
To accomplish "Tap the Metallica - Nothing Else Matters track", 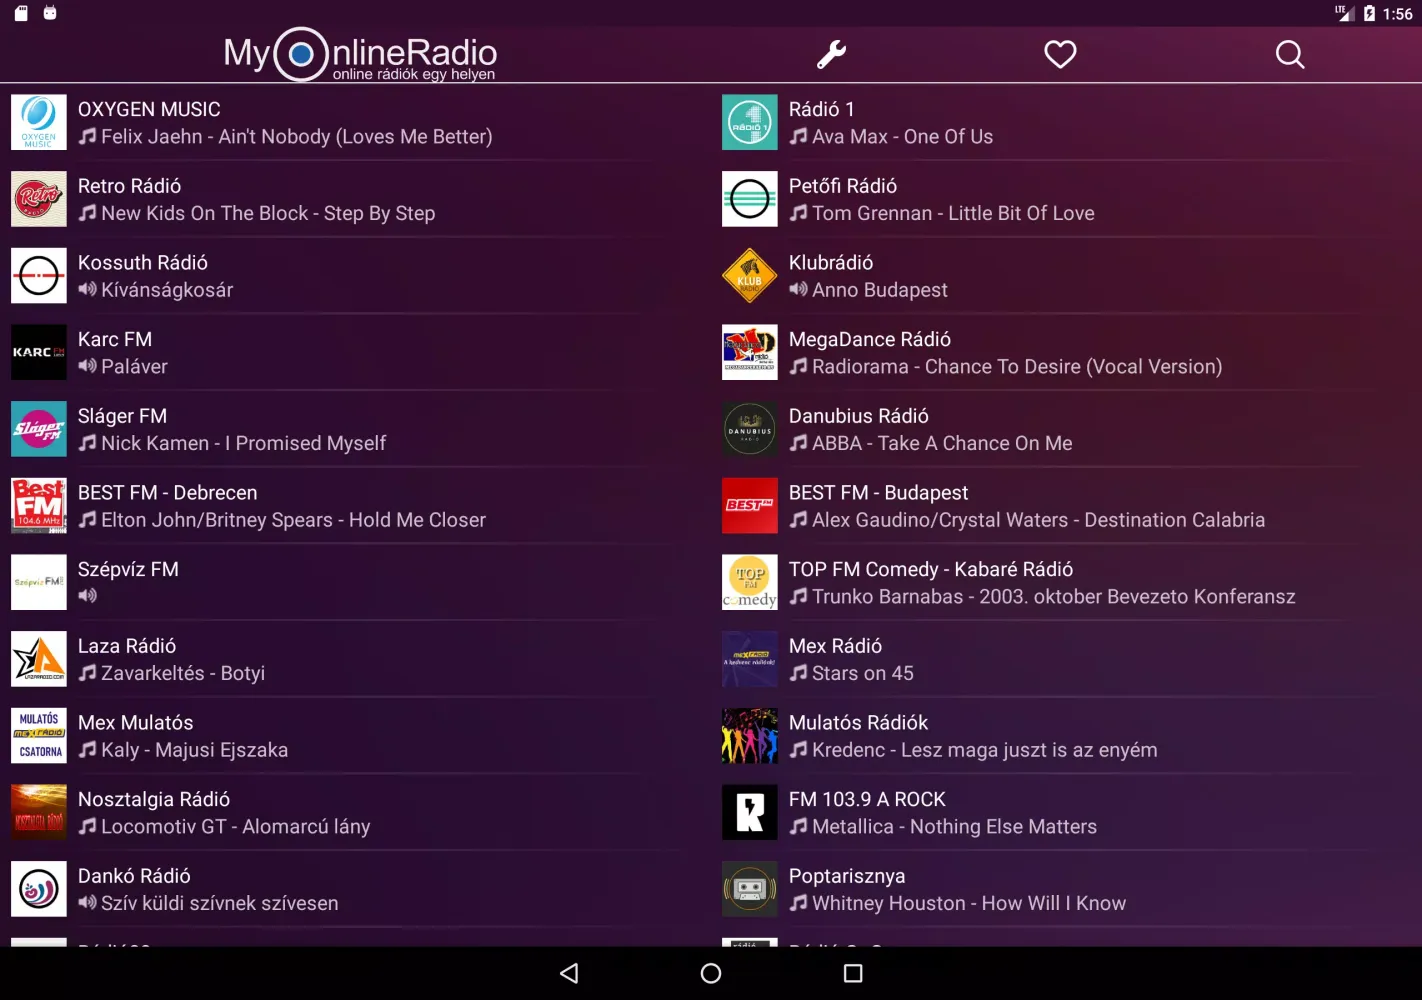I will click(x=954, y=827).
